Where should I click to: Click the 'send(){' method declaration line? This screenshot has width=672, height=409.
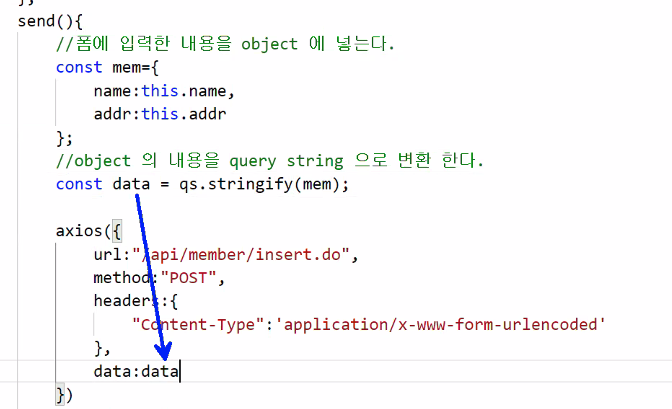[x=50, y=21]
